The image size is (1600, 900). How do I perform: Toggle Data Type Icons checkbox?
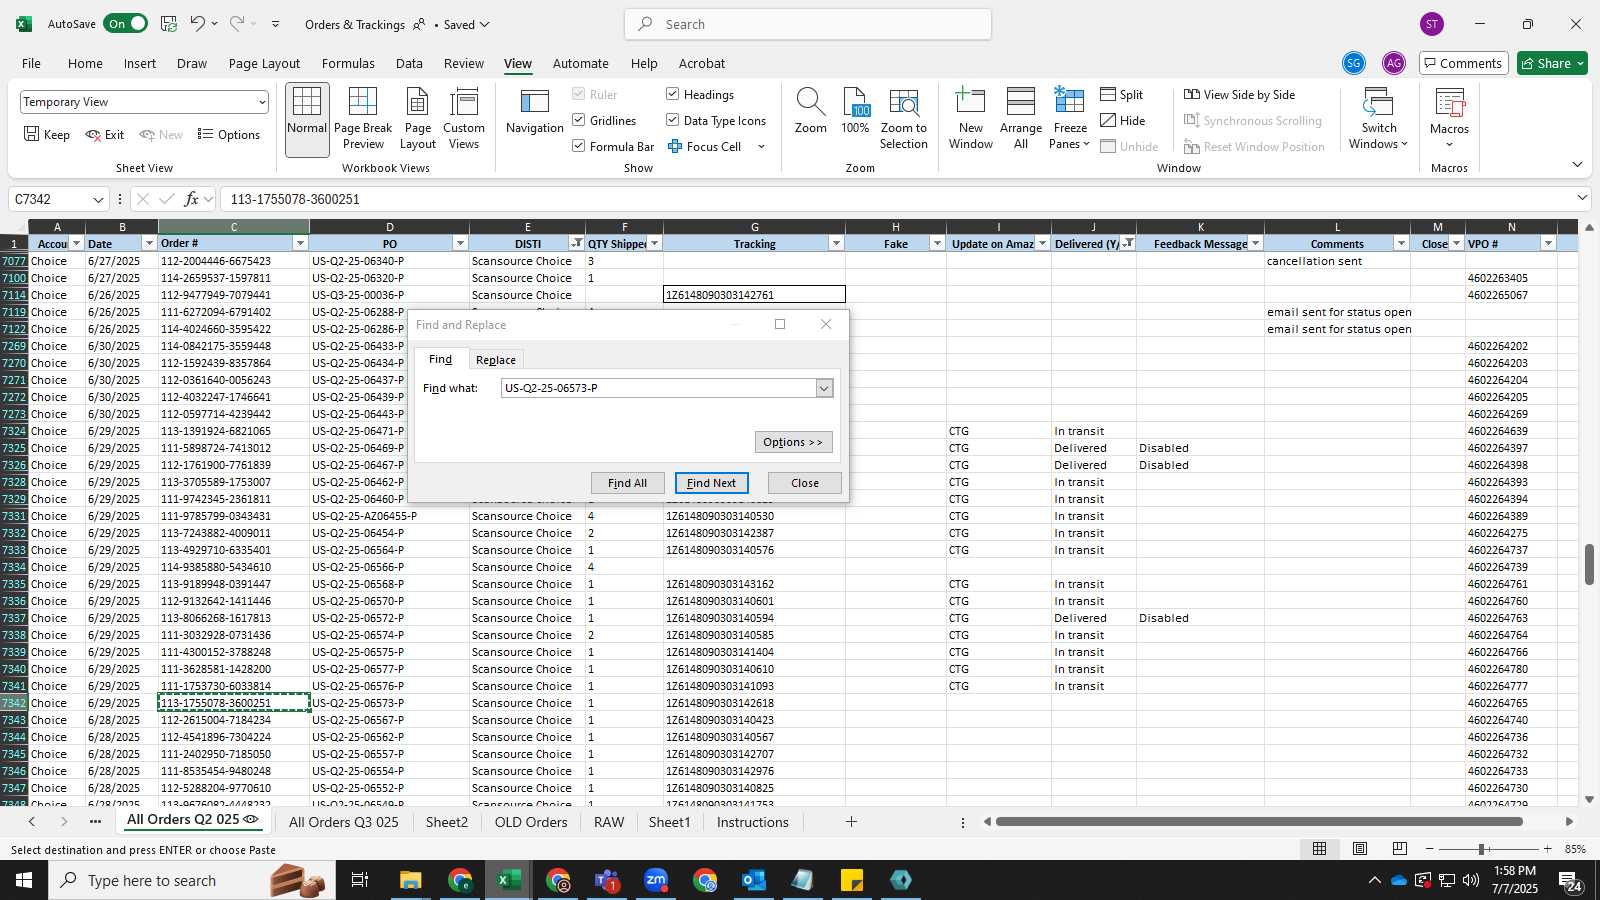pyautogui.click(x=673, y=120)
